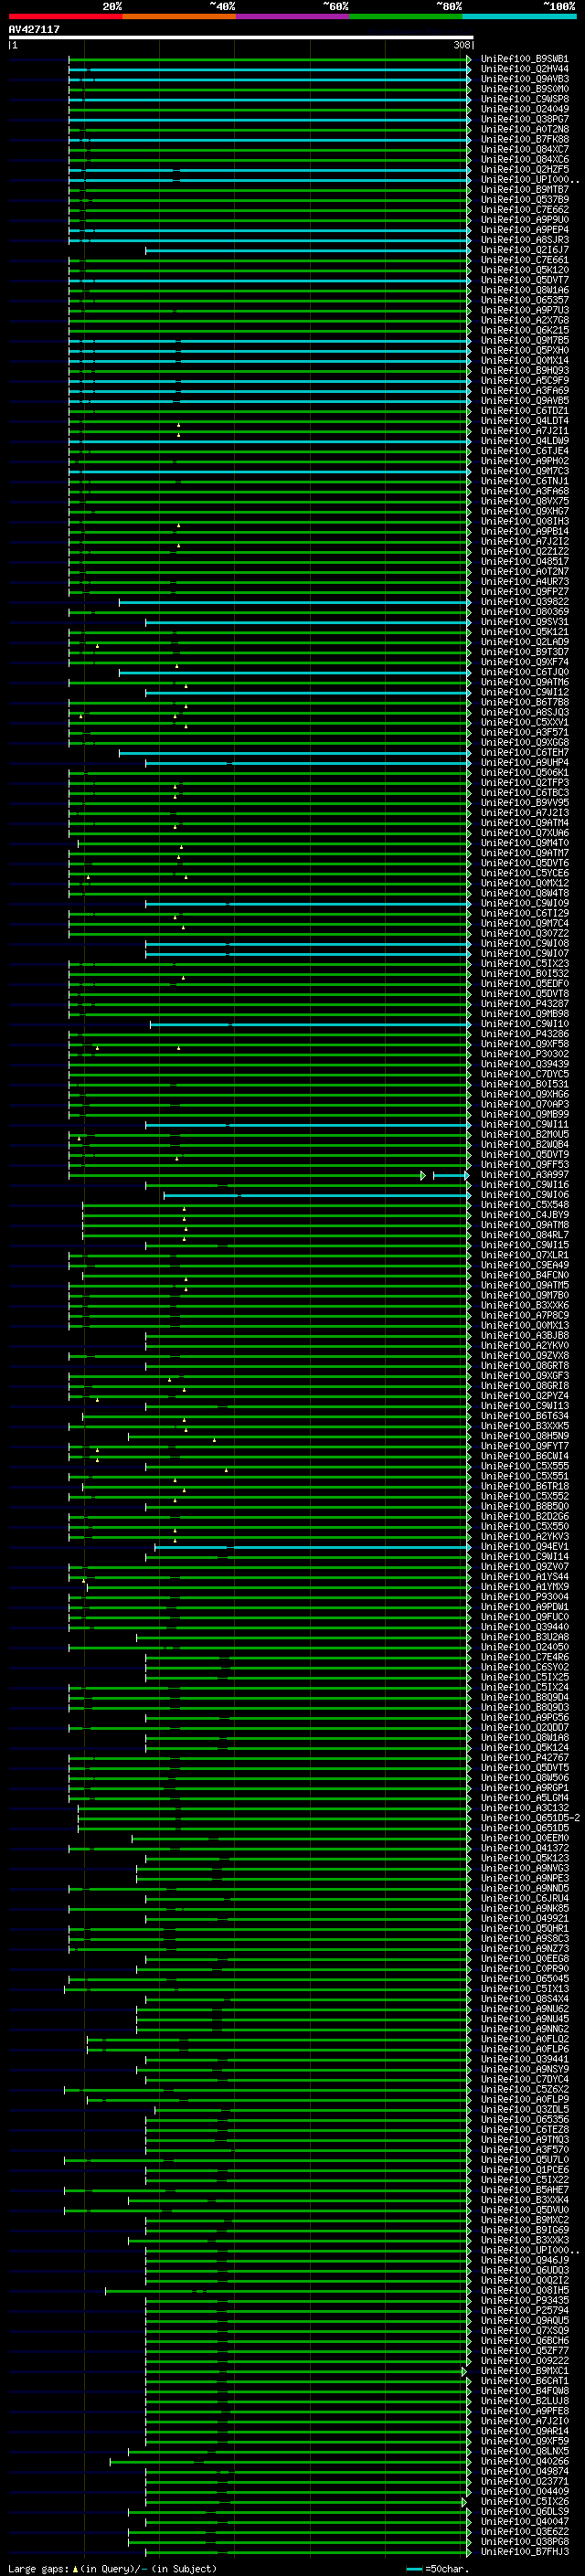Click the white query sequence bar under AV427117

pos(241,37)
